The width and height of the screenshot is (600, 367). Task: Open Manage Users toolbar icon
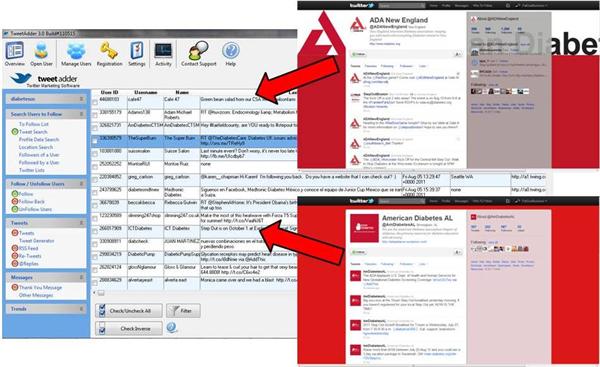tap(76, 54)
